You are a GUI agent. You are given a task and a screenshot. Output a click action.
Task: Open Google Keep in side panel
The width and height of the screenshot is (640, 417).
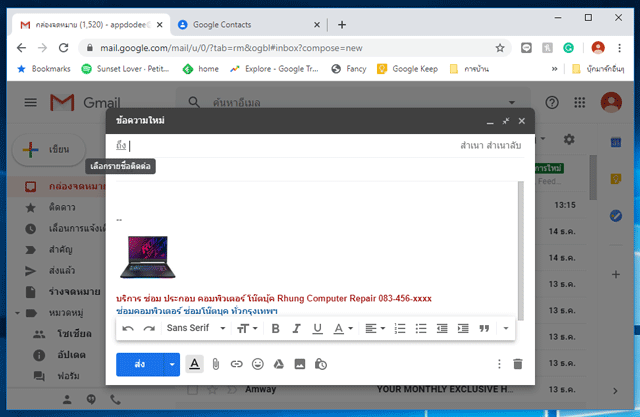click(616, 179)
